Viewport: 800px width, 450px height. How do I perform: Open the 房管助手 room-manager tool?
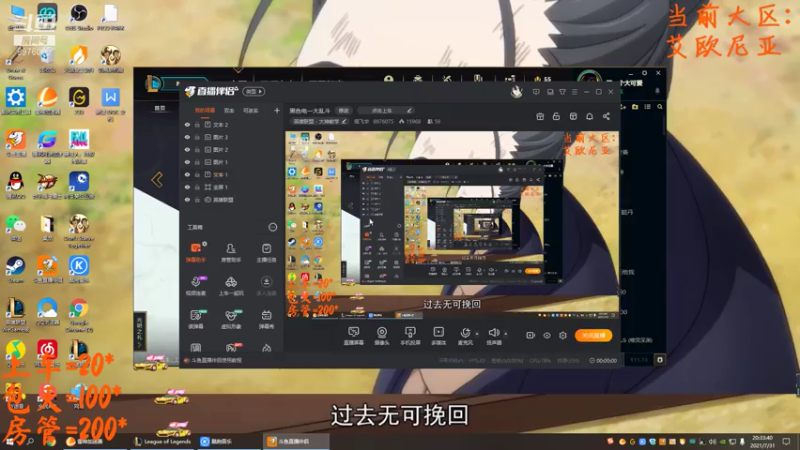(231, 252)
